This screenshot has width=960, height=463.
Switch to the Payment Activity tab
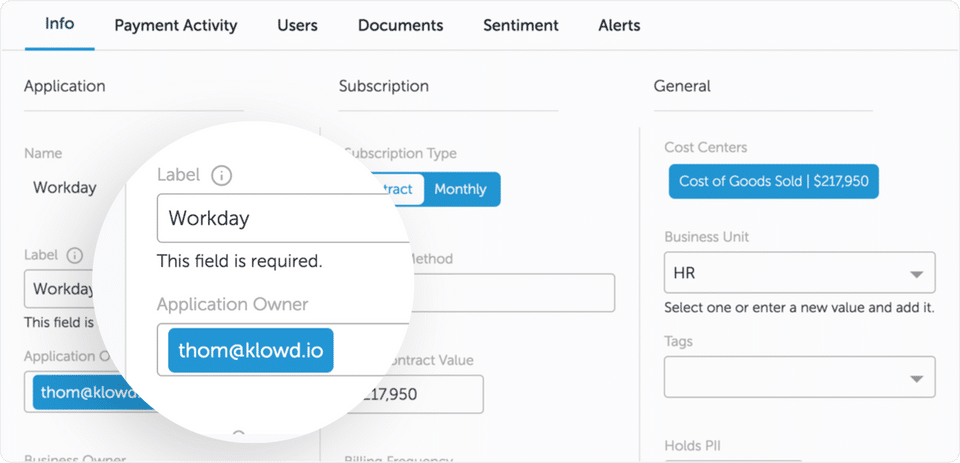(x=176, y=25)
